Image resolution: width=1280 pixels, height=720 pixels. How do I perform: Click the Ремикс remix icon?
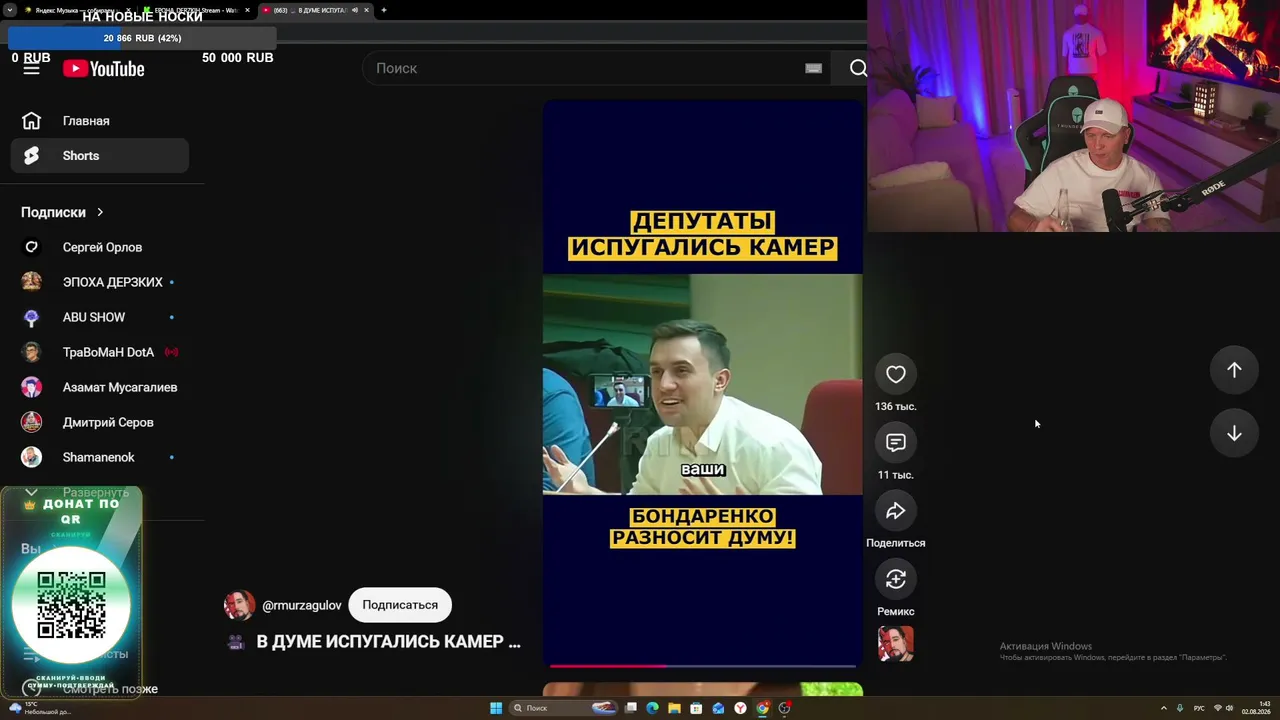coord(896,579)
